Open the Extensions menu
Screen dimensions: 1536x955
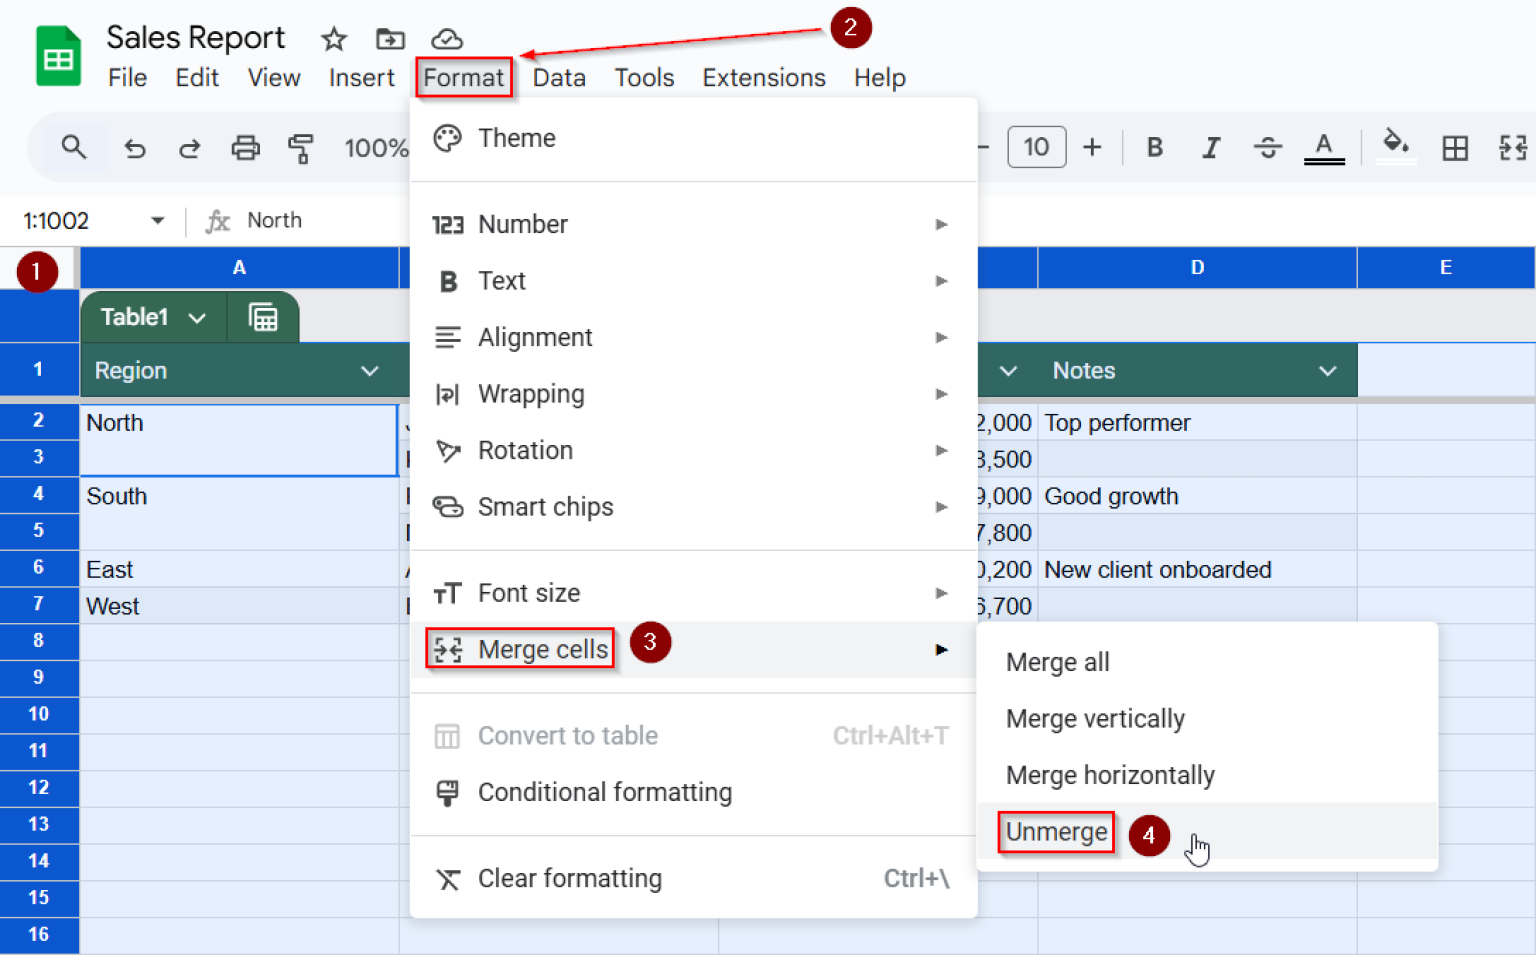tap(763, 77)
